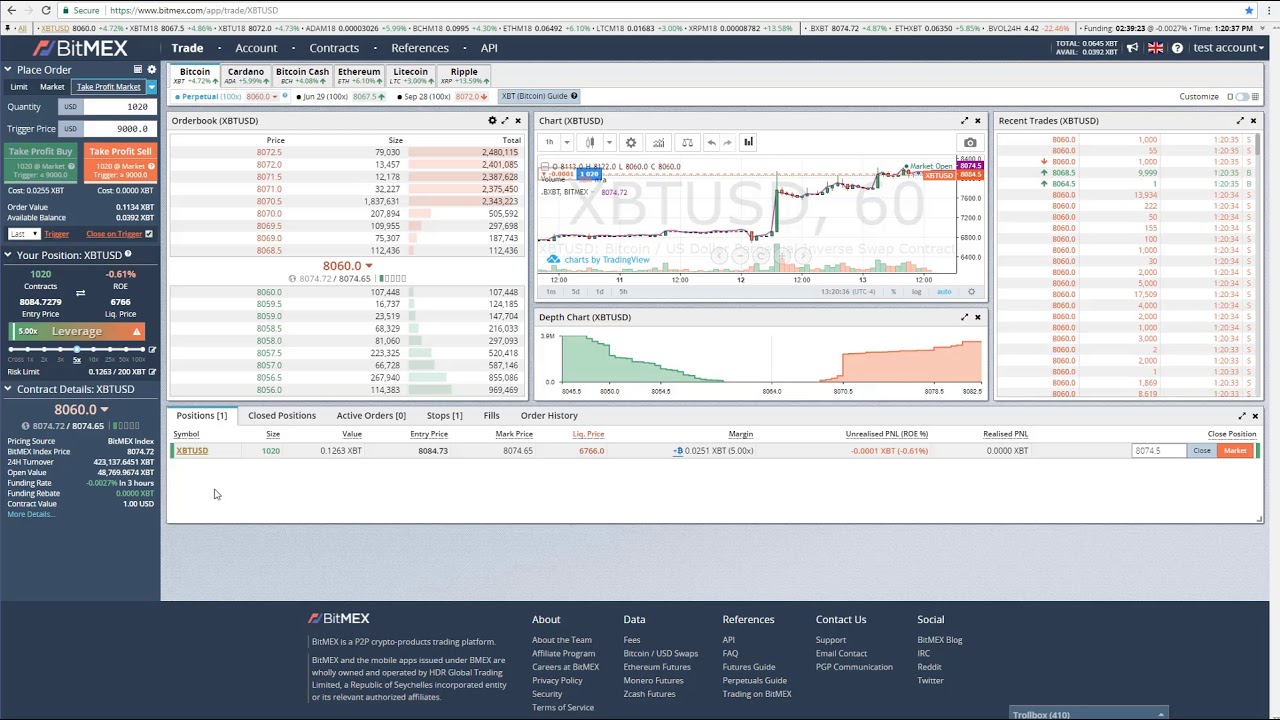Click the Quantity input field
This screenshot has height=720, width=1280.
pyautogui.click(x=118, y=107)
